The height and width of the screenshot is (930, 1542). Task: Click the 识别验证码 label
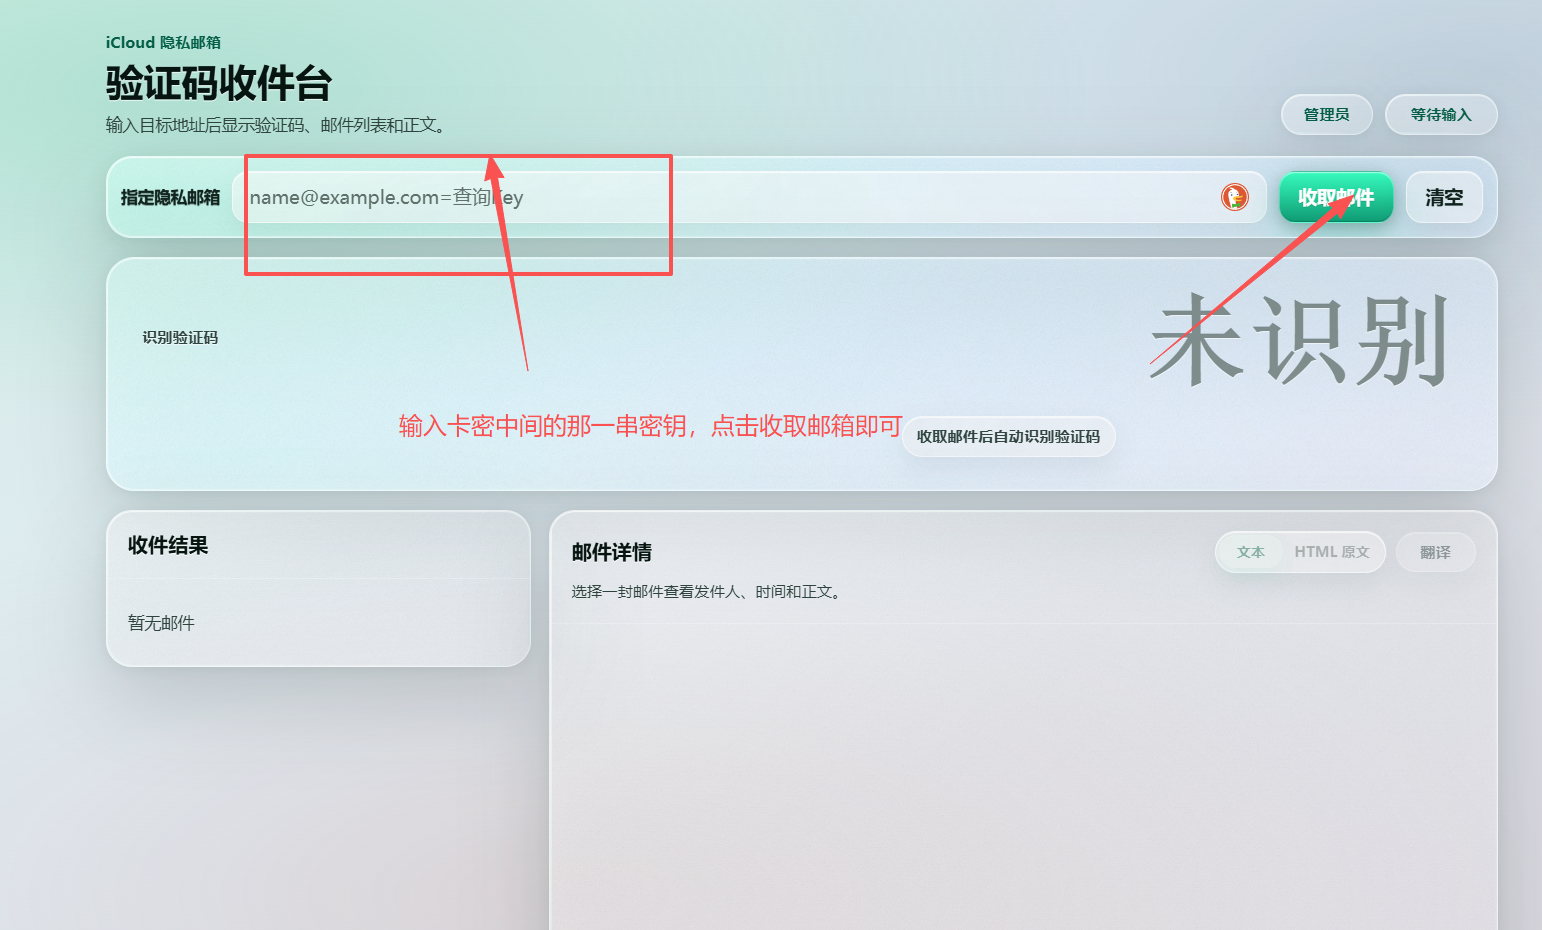(x=180, y=337)
